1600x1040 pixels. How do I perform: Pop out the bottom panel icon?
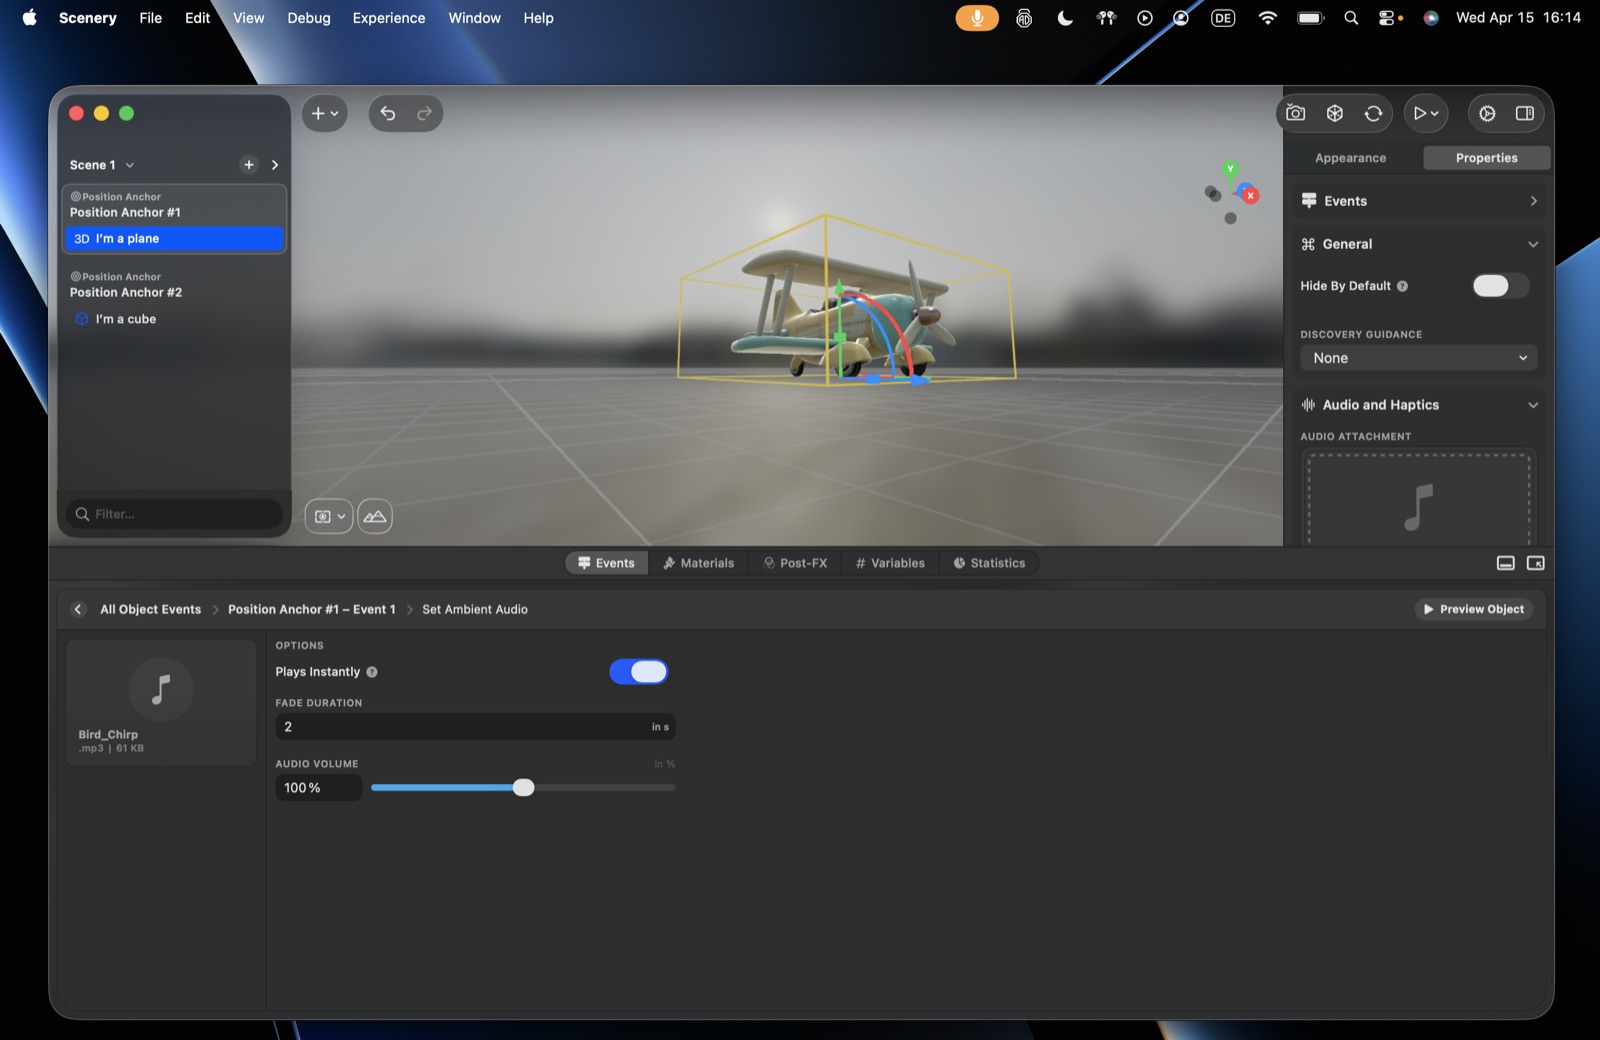pos(1536,563)
